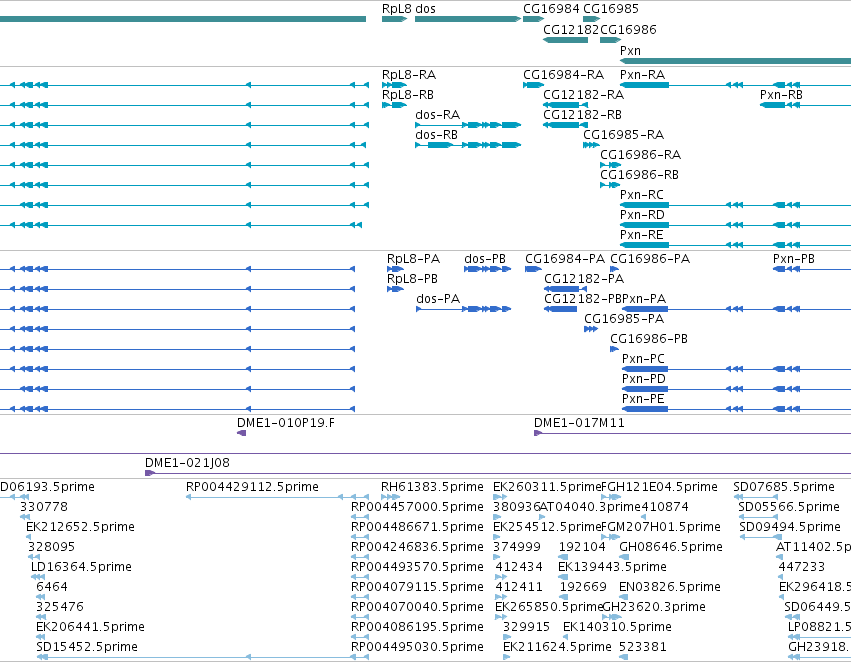851x662 pixels.
Task: Select the GH08646.5prime EST label
Action: point(671,547)
